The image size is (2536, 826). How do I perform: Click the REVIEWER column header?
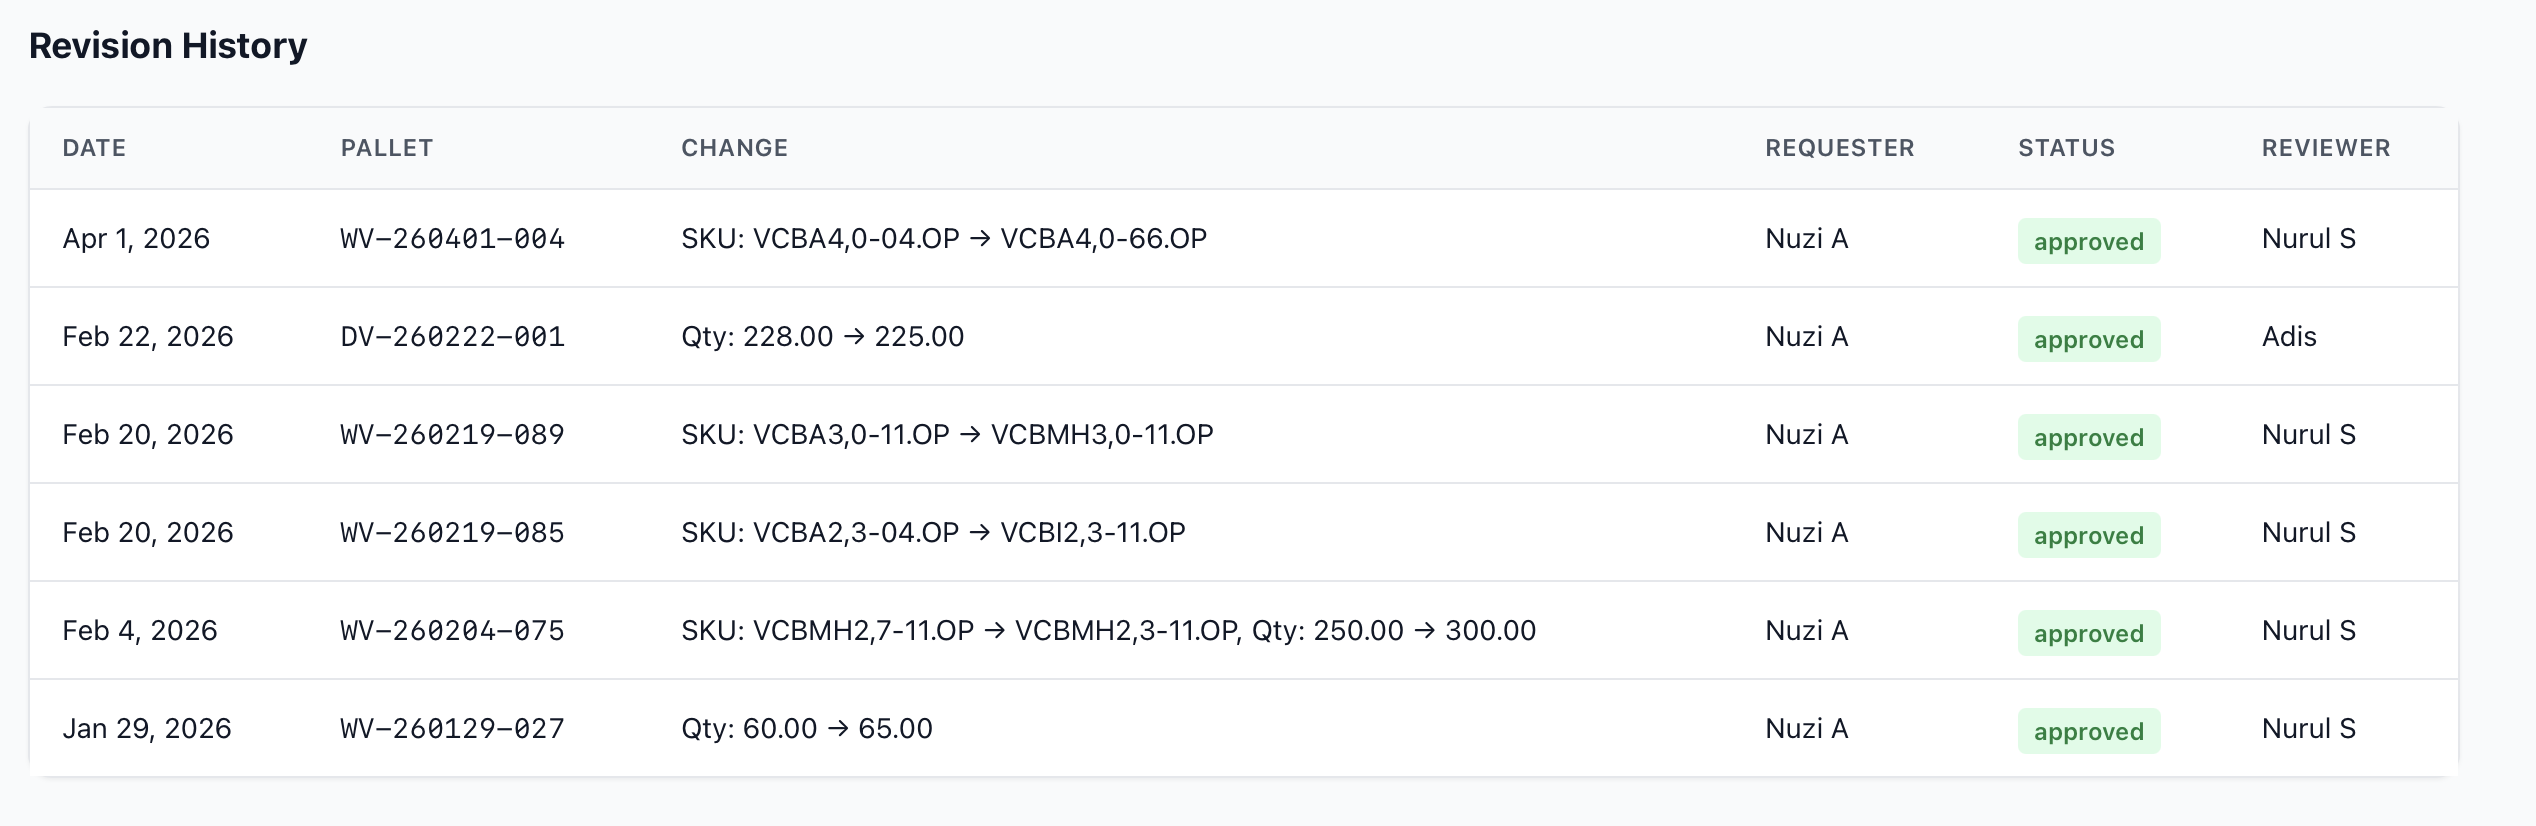[x=2326, y=148]
